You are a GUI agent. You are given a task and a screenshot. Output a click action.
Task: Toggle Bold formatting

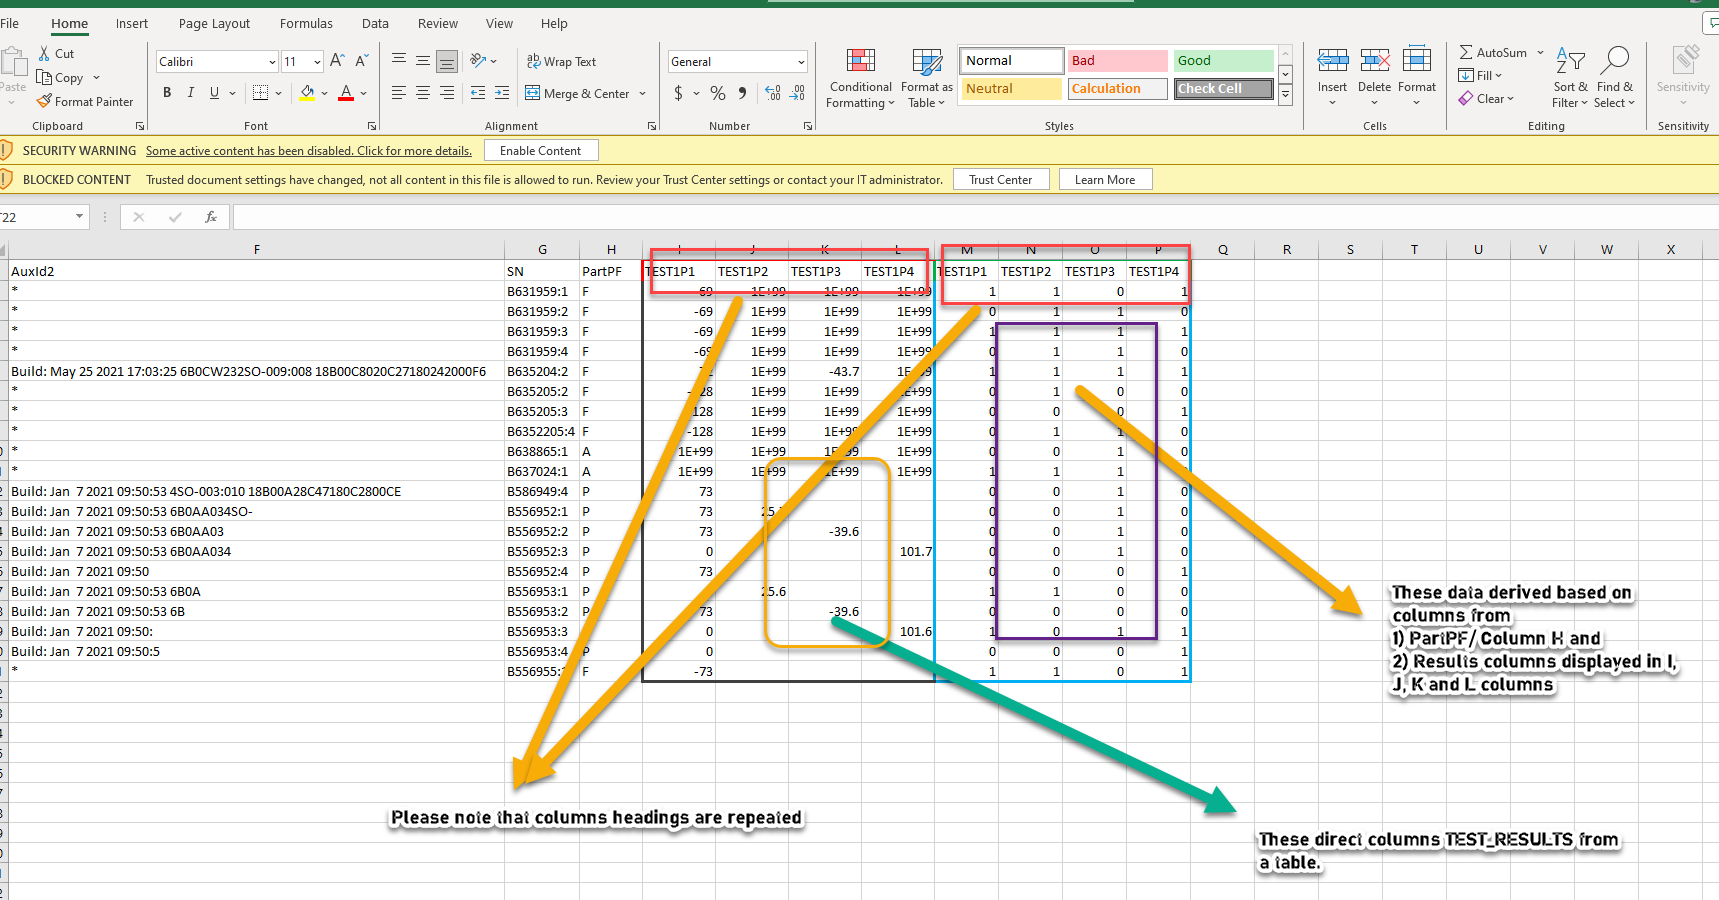(x=167, y=93)
